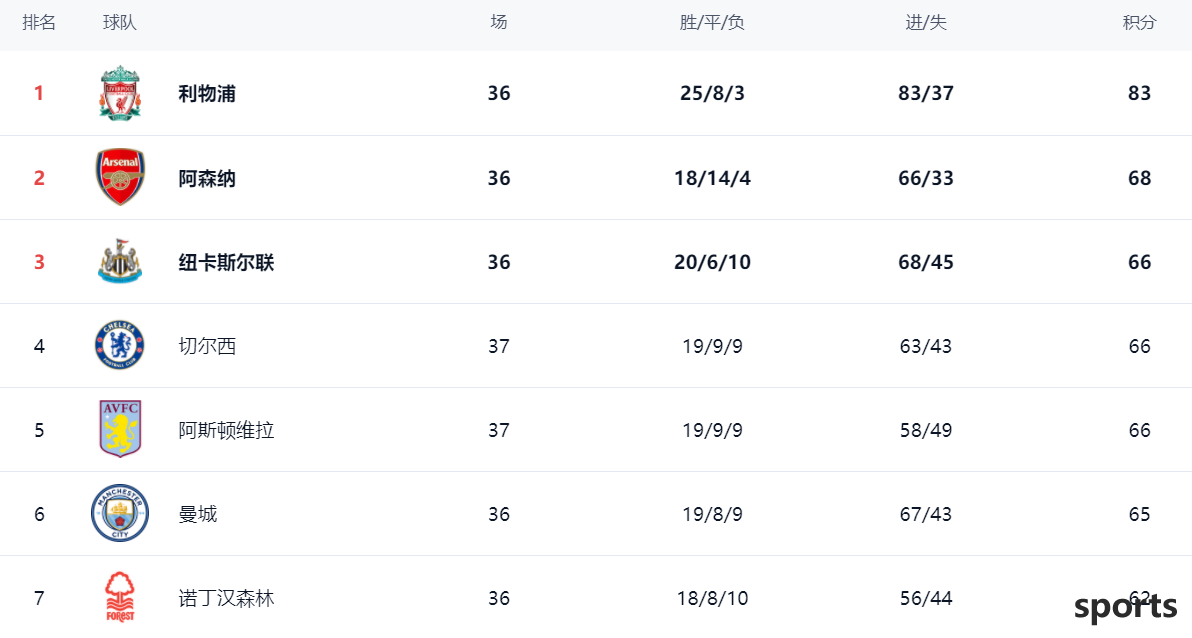Click the 球队 column header
The image size is (1192, 638).
(x=119, y=23)
